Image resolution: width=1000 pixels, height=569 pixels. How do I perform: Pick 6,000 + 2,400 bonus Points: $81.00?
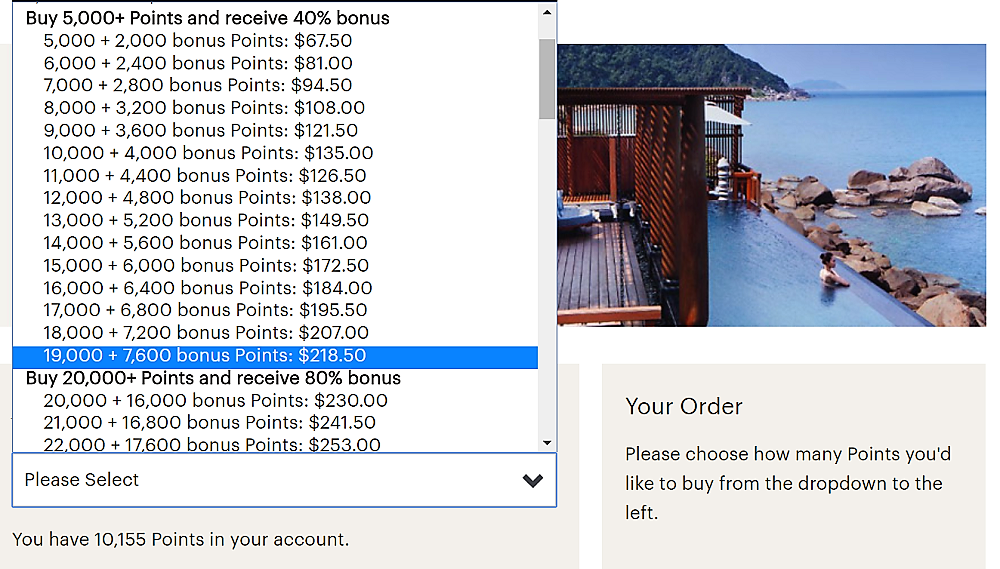tap(275, 63)
